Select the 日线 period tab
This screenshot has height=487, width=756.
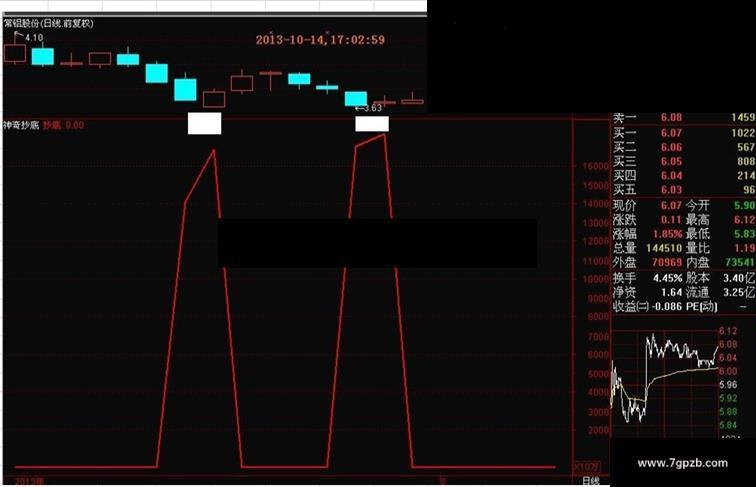pyautogui.click(x=591, y=481)
